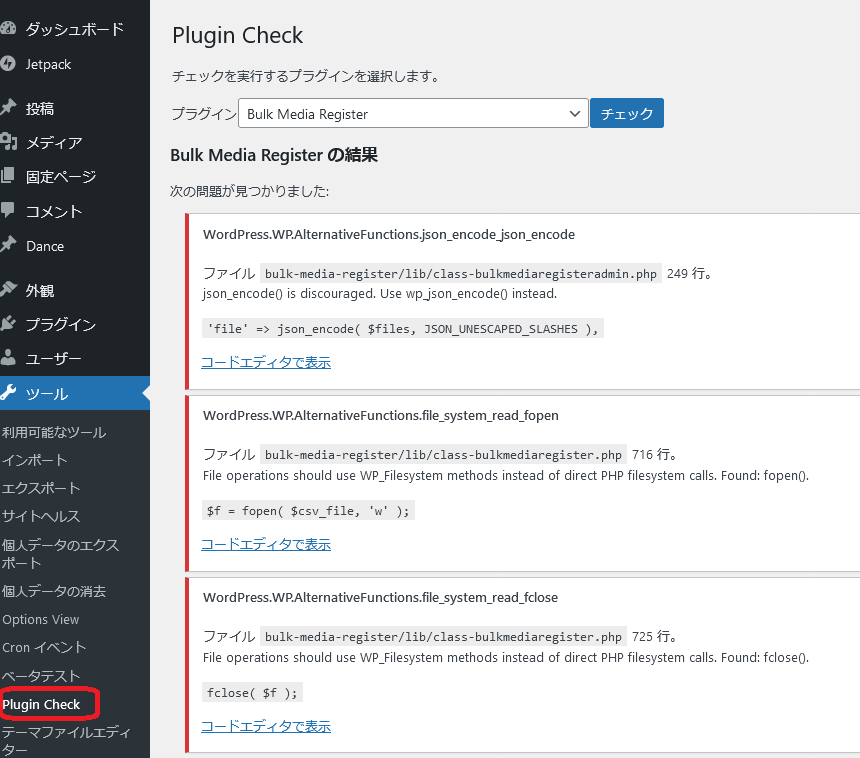The width and height of the screenshot is (860, 758).
Task: Click the wrench icon beside ツール
Action: pos(7,393)
